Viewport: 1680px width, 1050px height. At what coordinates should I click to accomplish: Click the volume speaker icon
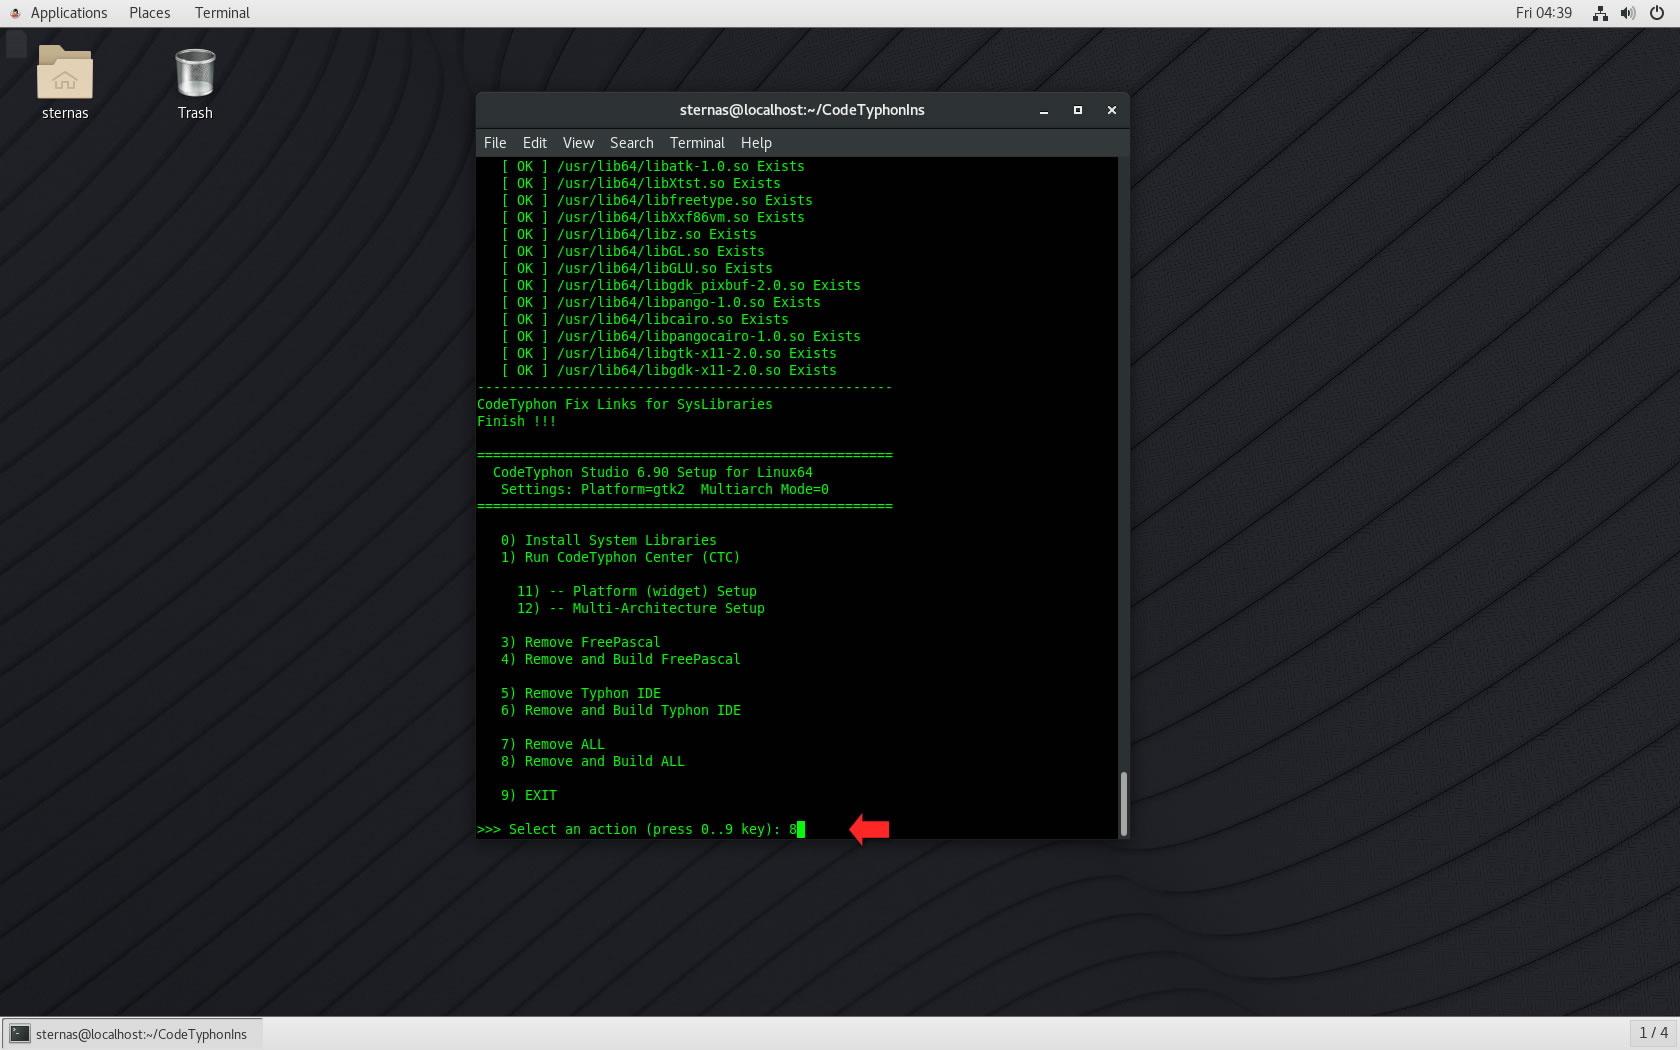click(x=1628, y=13)
